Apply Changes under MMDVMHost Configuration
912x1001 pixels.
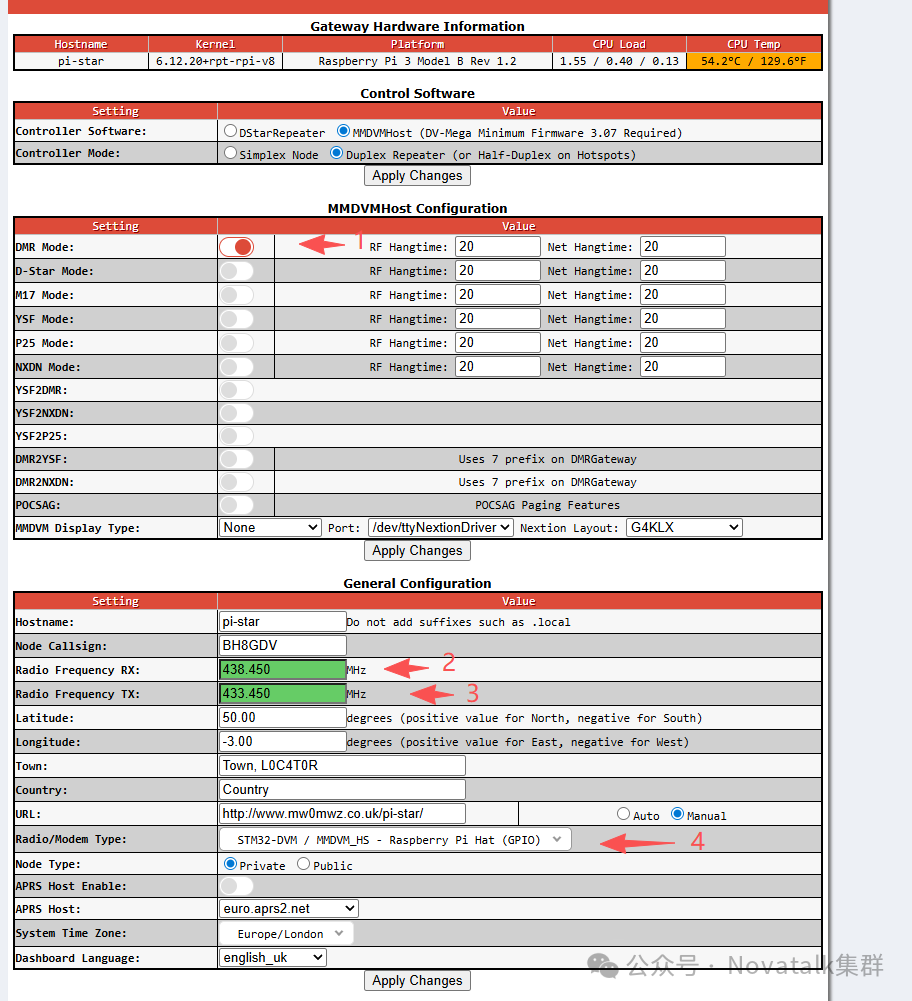pos(417,550)
